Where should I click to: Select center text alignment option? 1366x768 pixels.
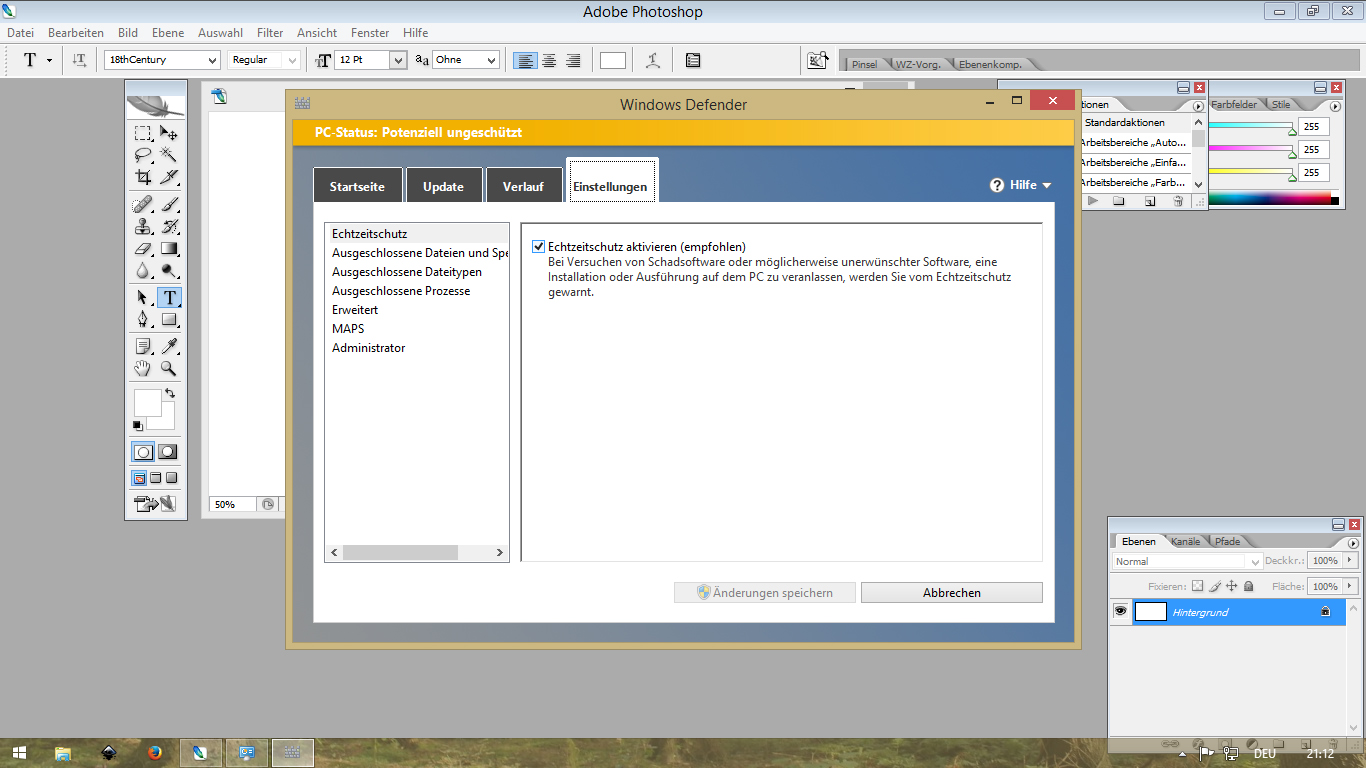[549, 60]
